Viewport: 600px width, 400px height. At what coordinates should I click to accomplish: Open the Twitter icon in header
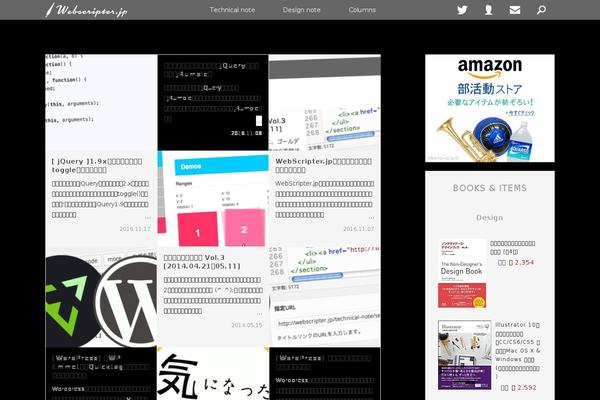(x=462, y=10)
